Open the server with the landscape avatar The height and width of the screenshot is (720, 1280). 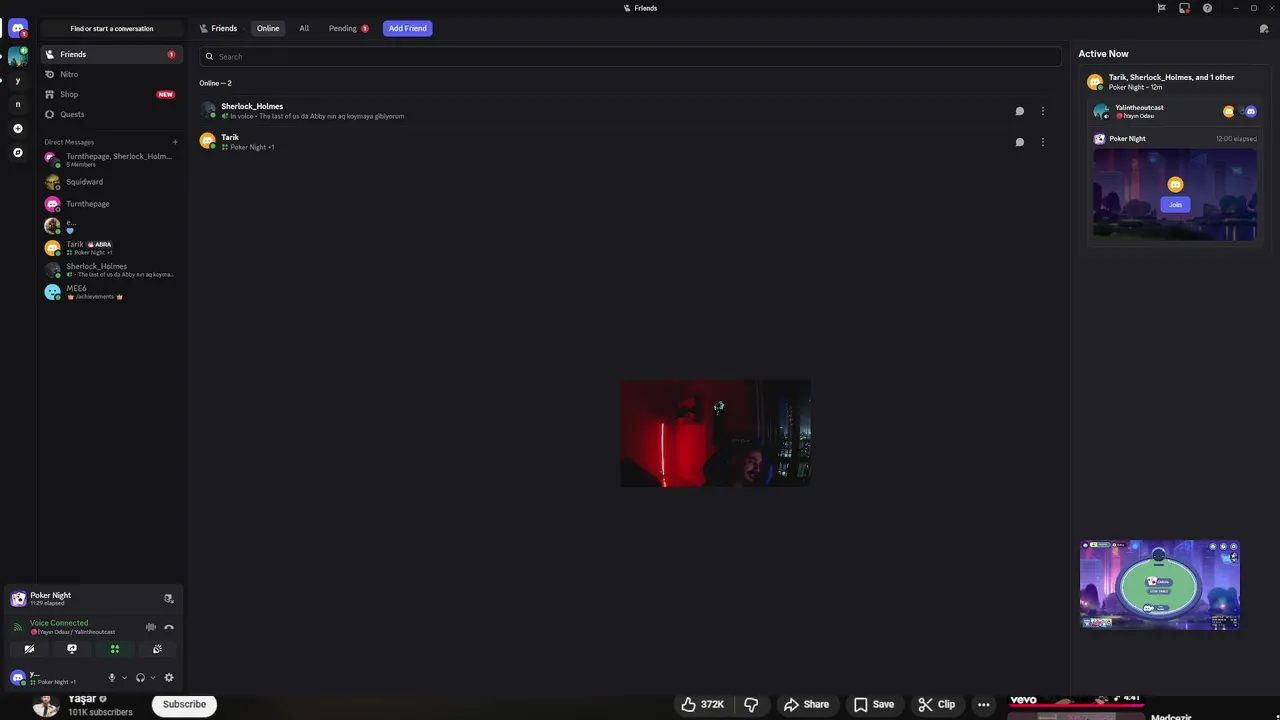[x=17, y=56]
